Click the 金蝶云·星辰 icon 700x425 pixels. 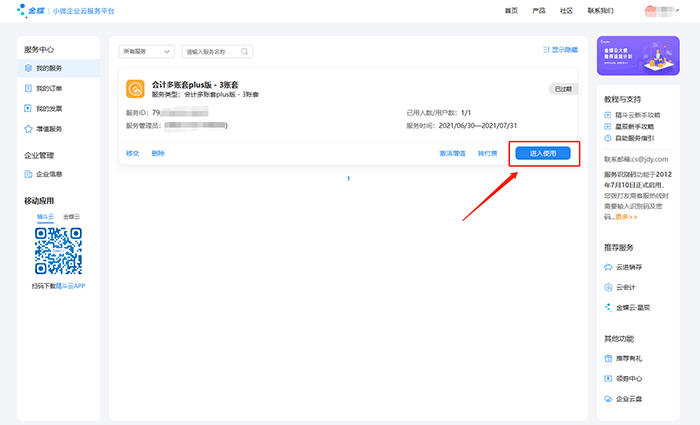pyautogui.click(x=608, y=307)
